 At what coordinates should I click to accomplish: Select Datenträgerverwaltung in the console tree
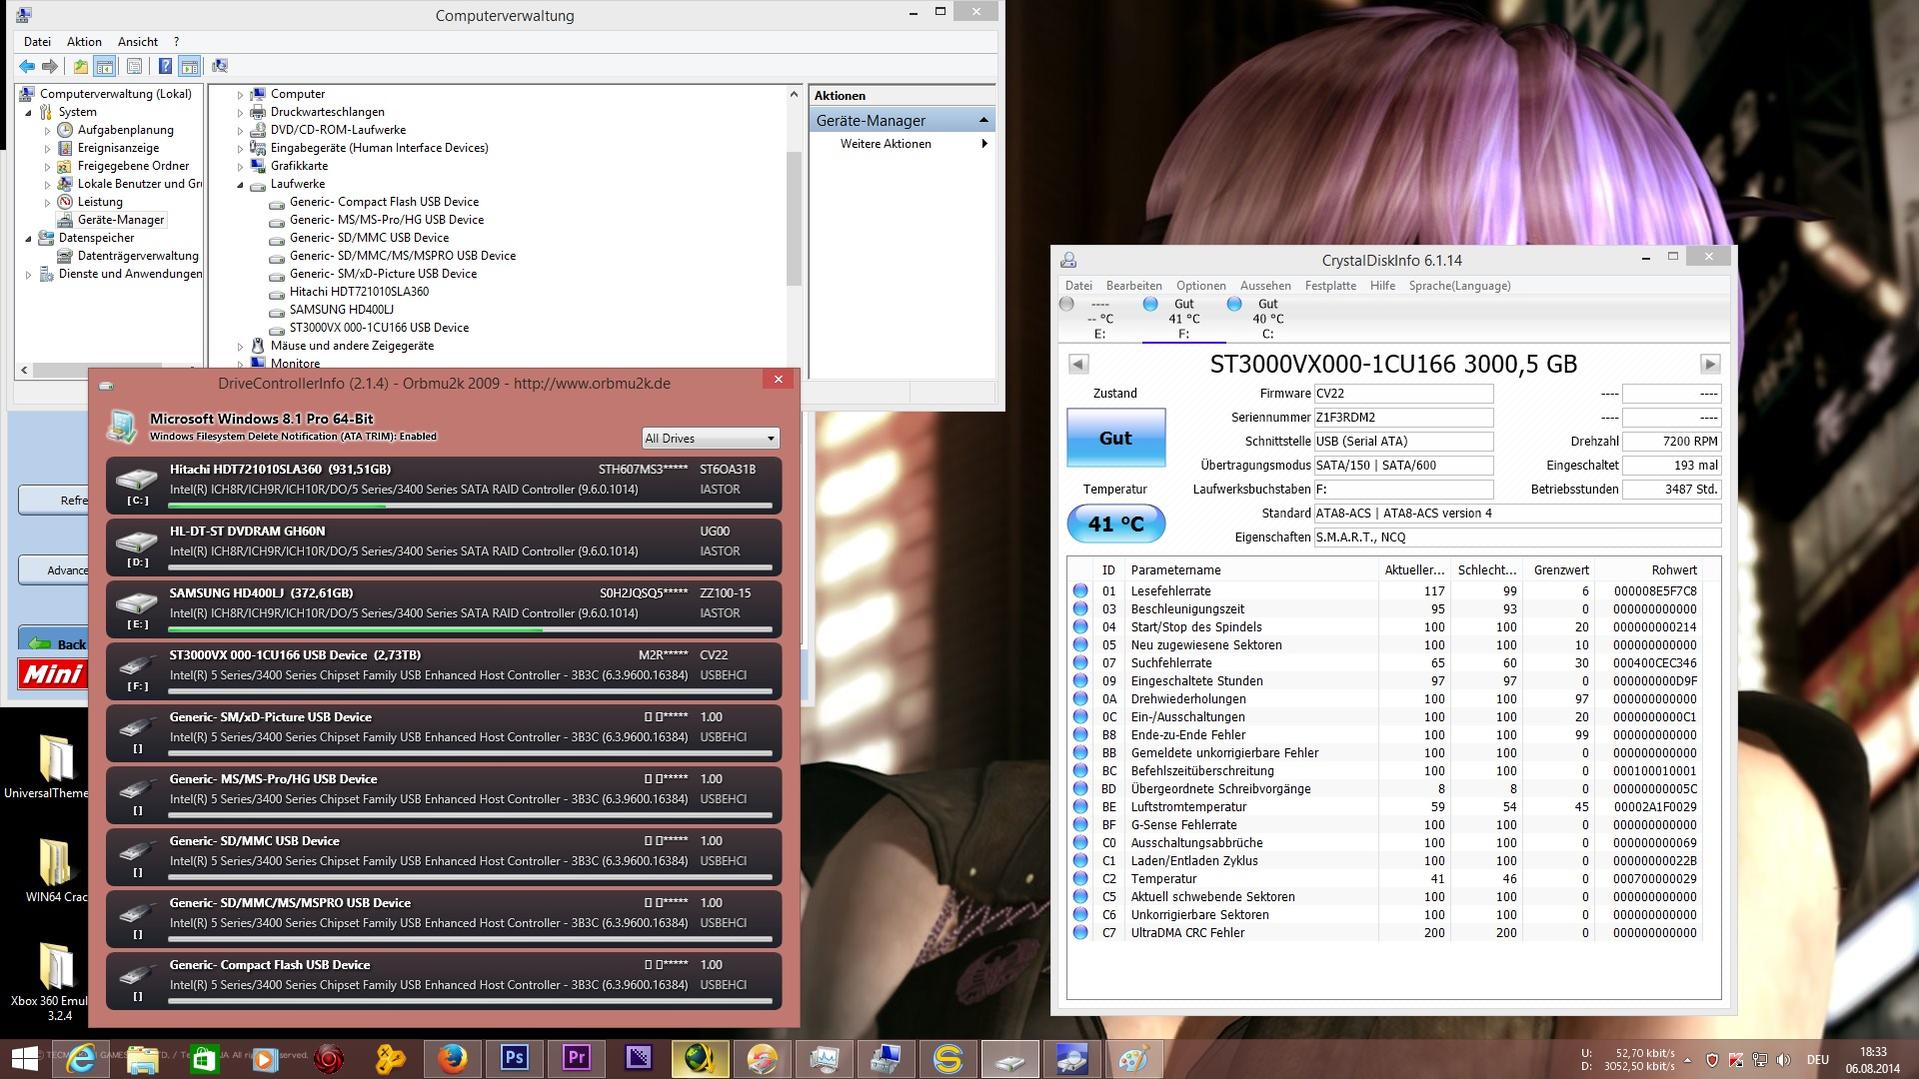tap(138, 256)
